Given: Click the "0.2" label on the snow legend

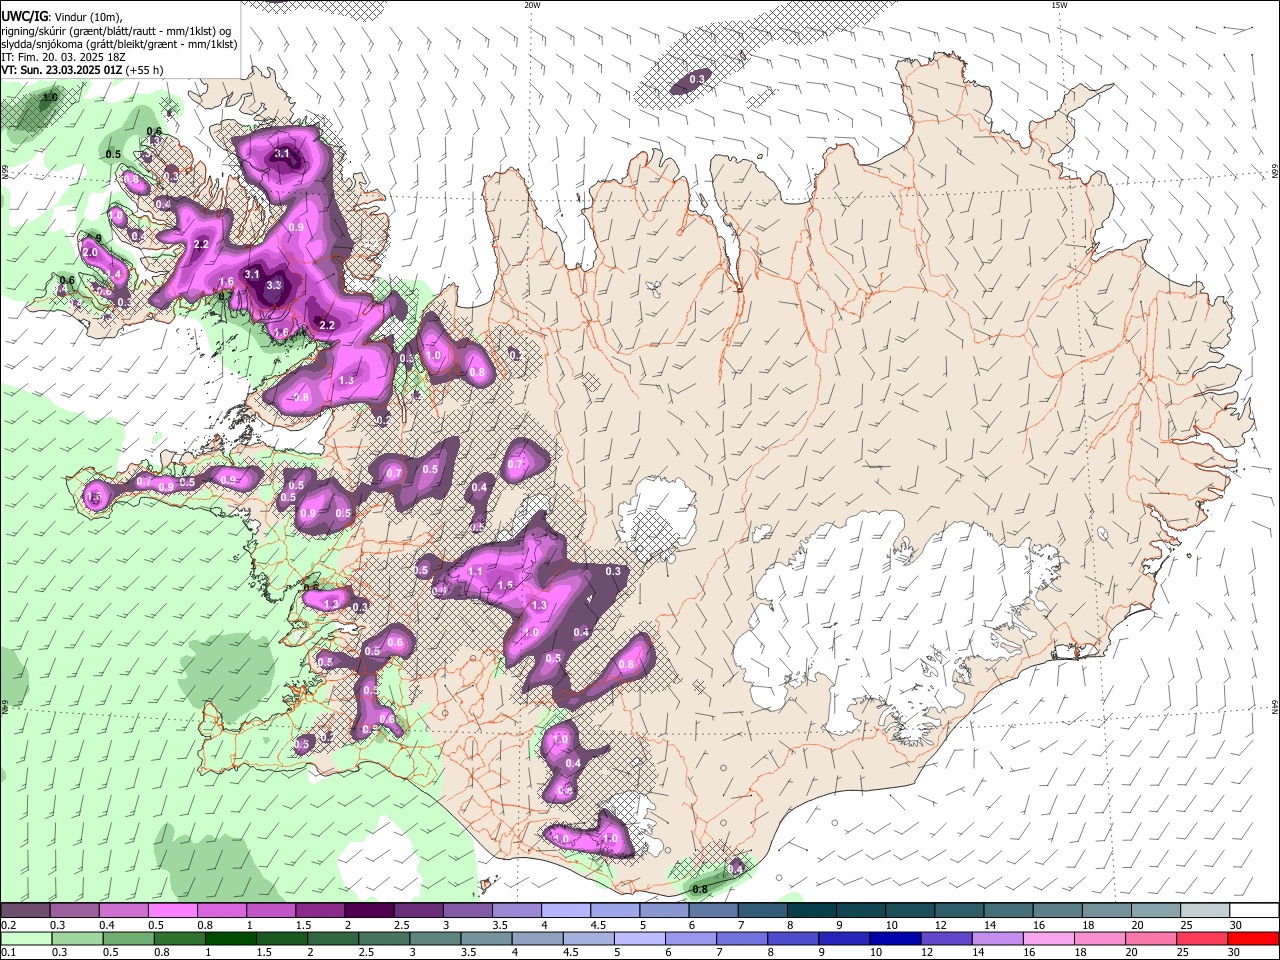Looking at the screenshot, I should (8, 925).
